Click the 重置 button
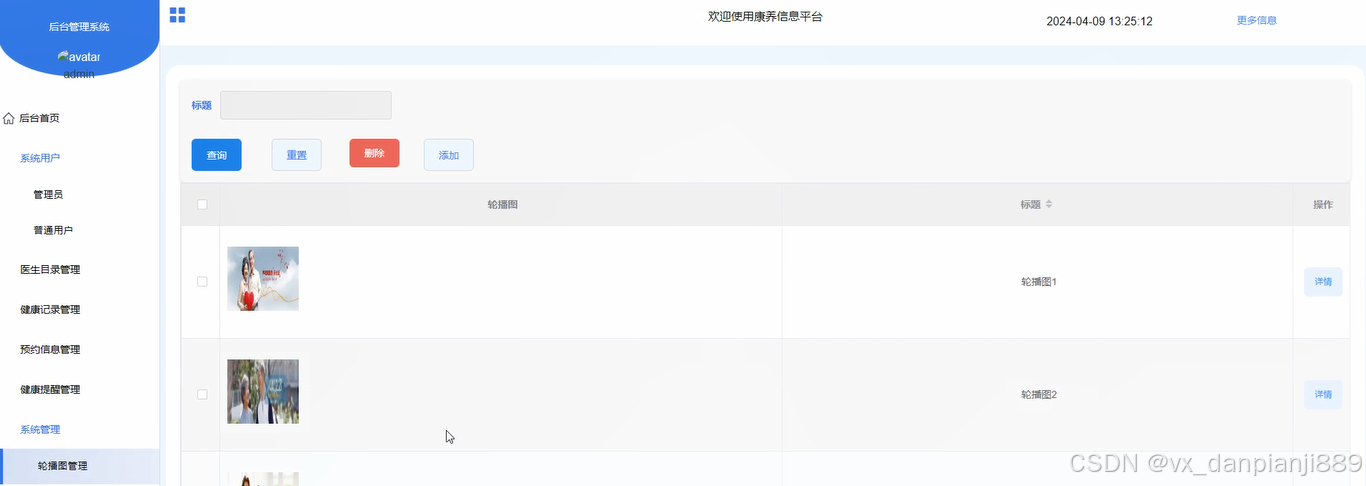This screenshot has width=1366, height=486. pos(297,155)
